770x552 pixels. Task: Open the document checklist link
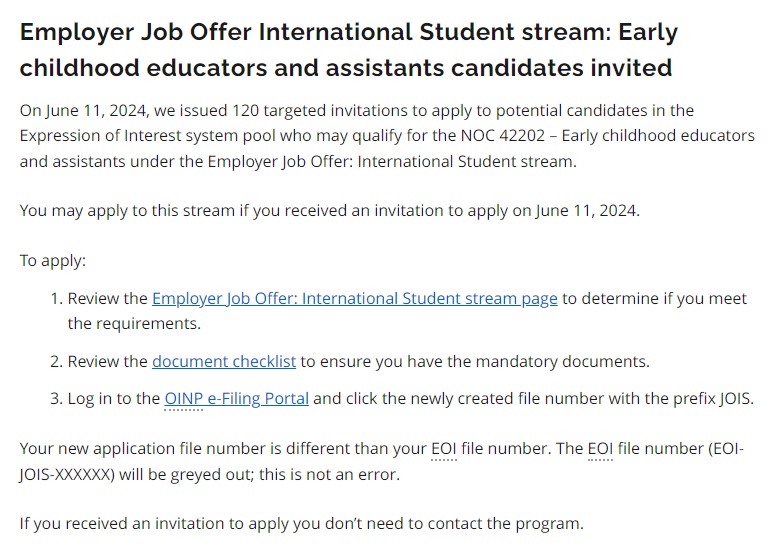coord(224,361)
